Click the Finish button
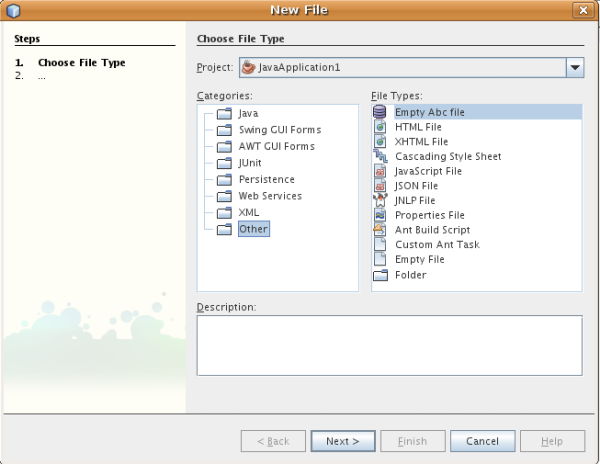 point(412,441)
